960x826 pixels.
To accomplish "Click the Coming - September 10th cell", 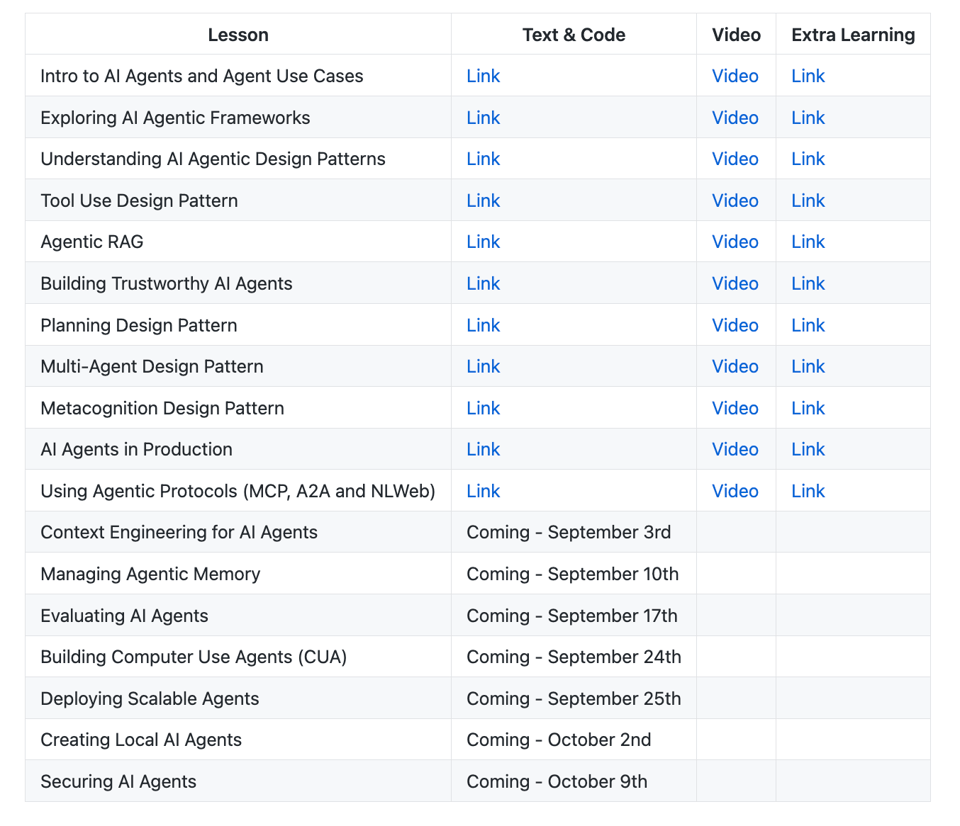I will [x=572, y=574].
